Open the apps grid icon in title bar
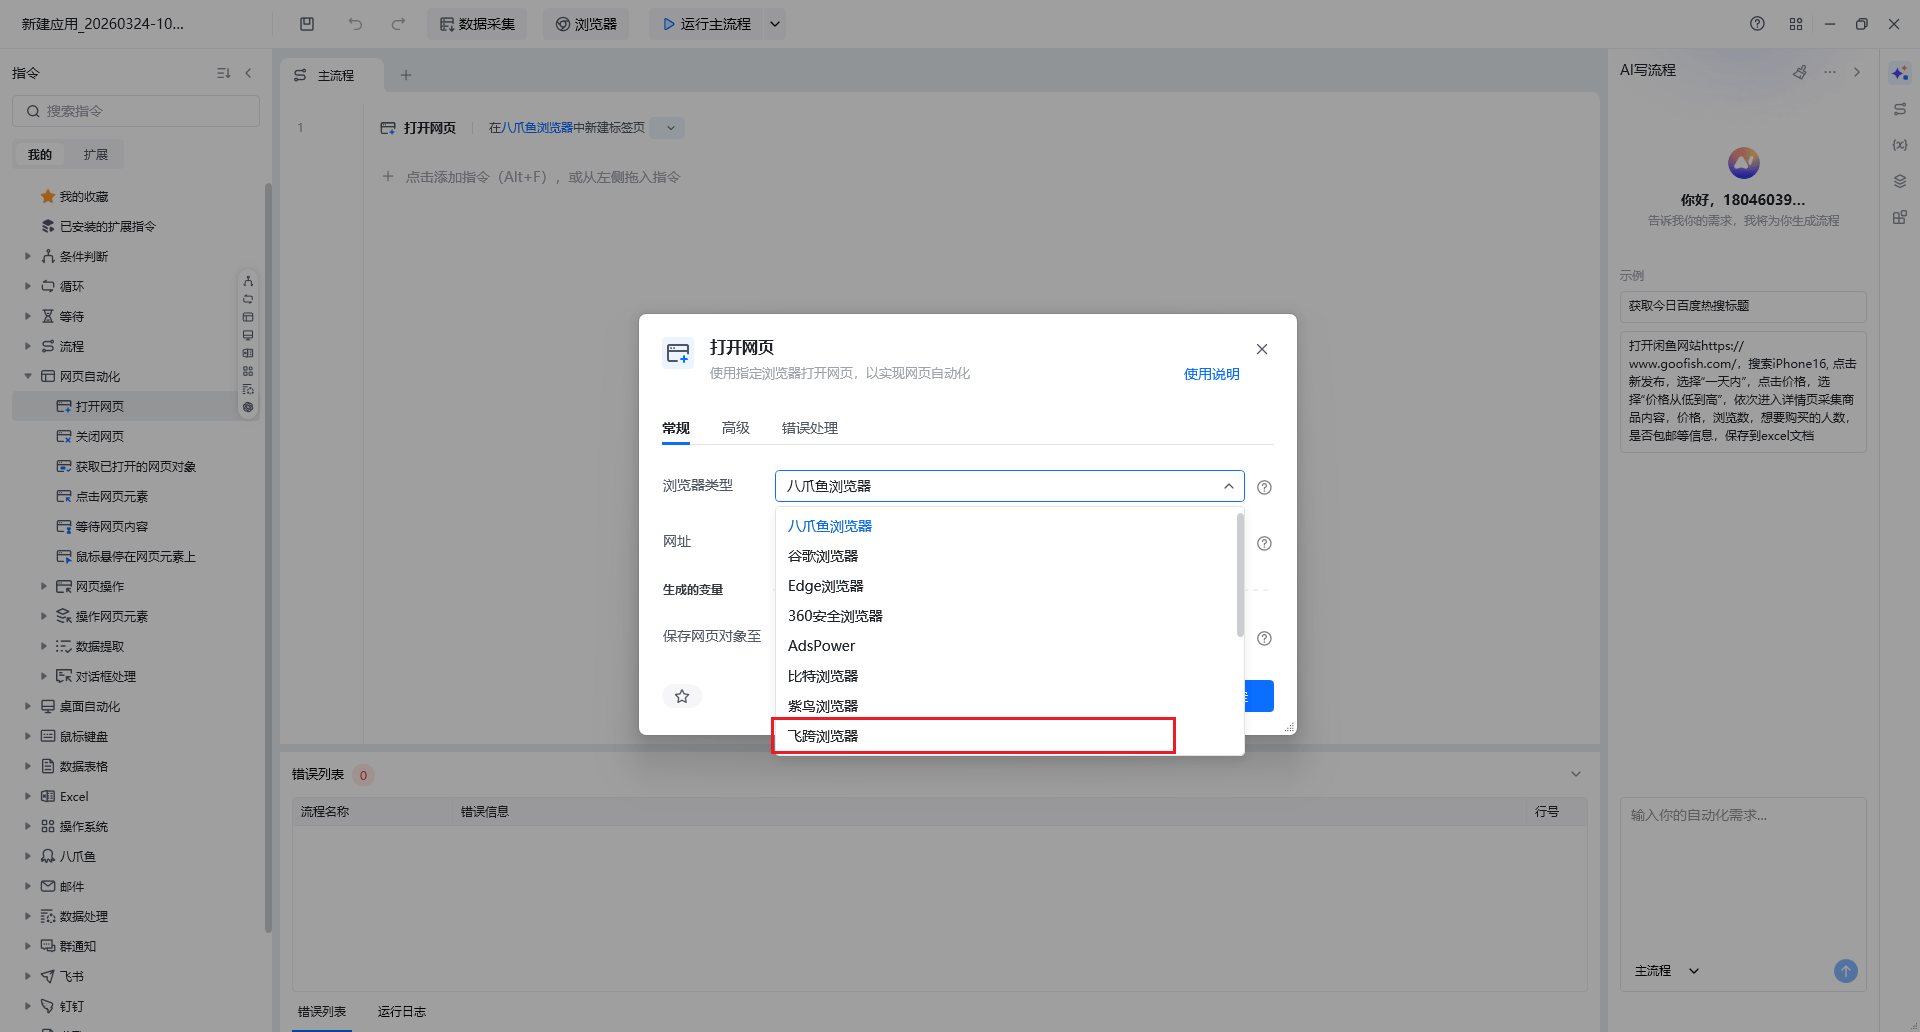The height and width of the screenshot is (1032, 1920). [1796, 24]
